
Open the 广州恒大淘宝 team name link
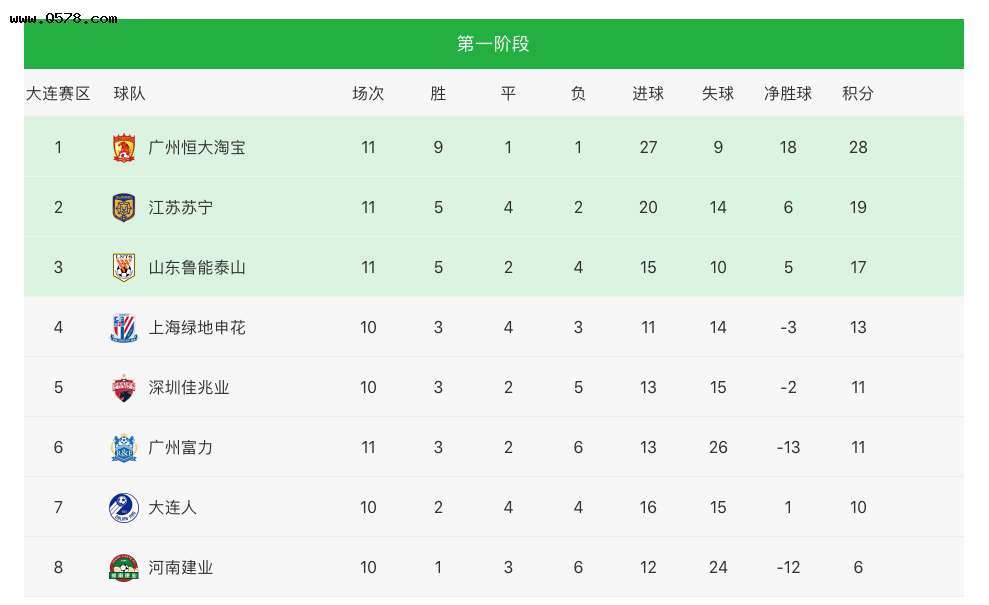coord(197,148)
